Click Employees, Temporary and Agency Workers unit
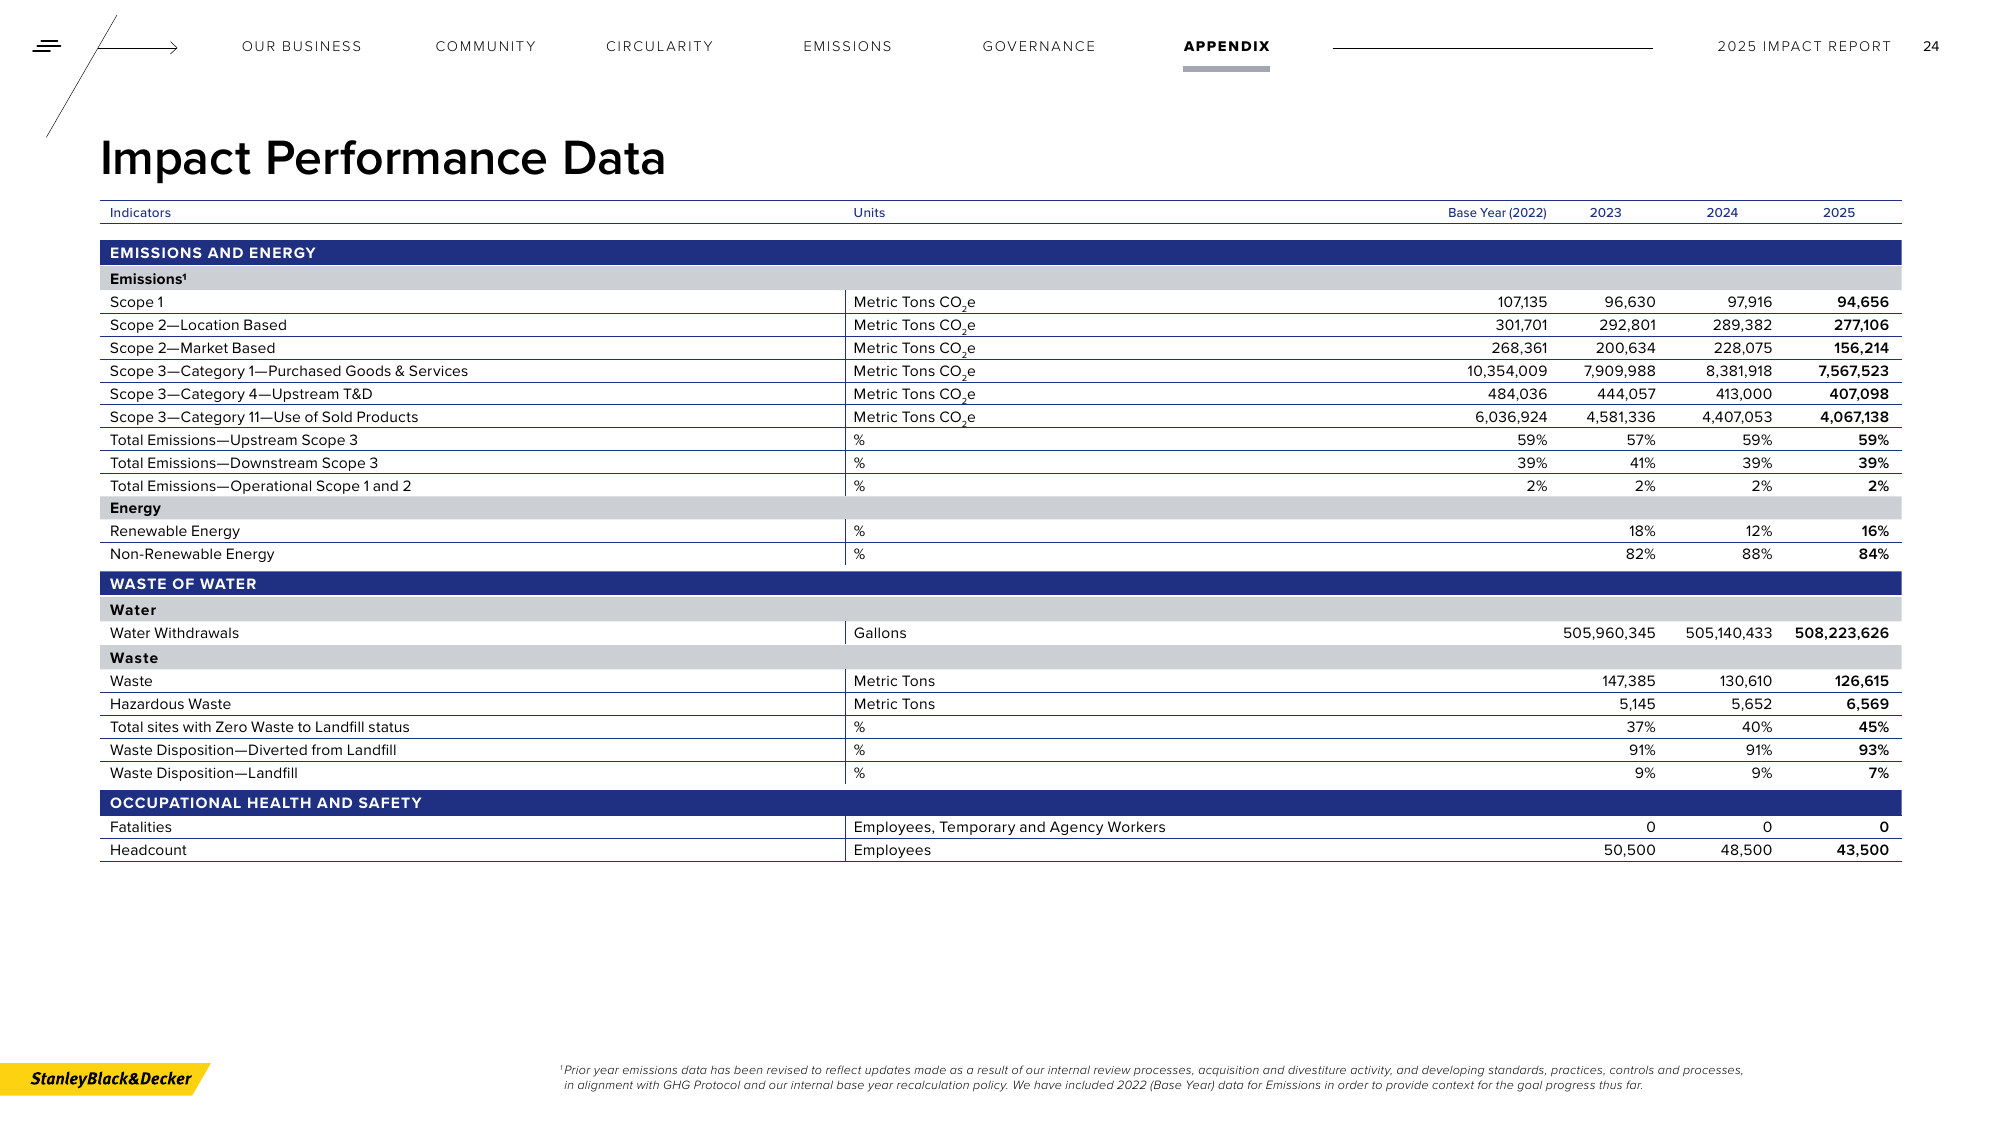This screenshot has width=2000, height=1125. [1009, 827]
